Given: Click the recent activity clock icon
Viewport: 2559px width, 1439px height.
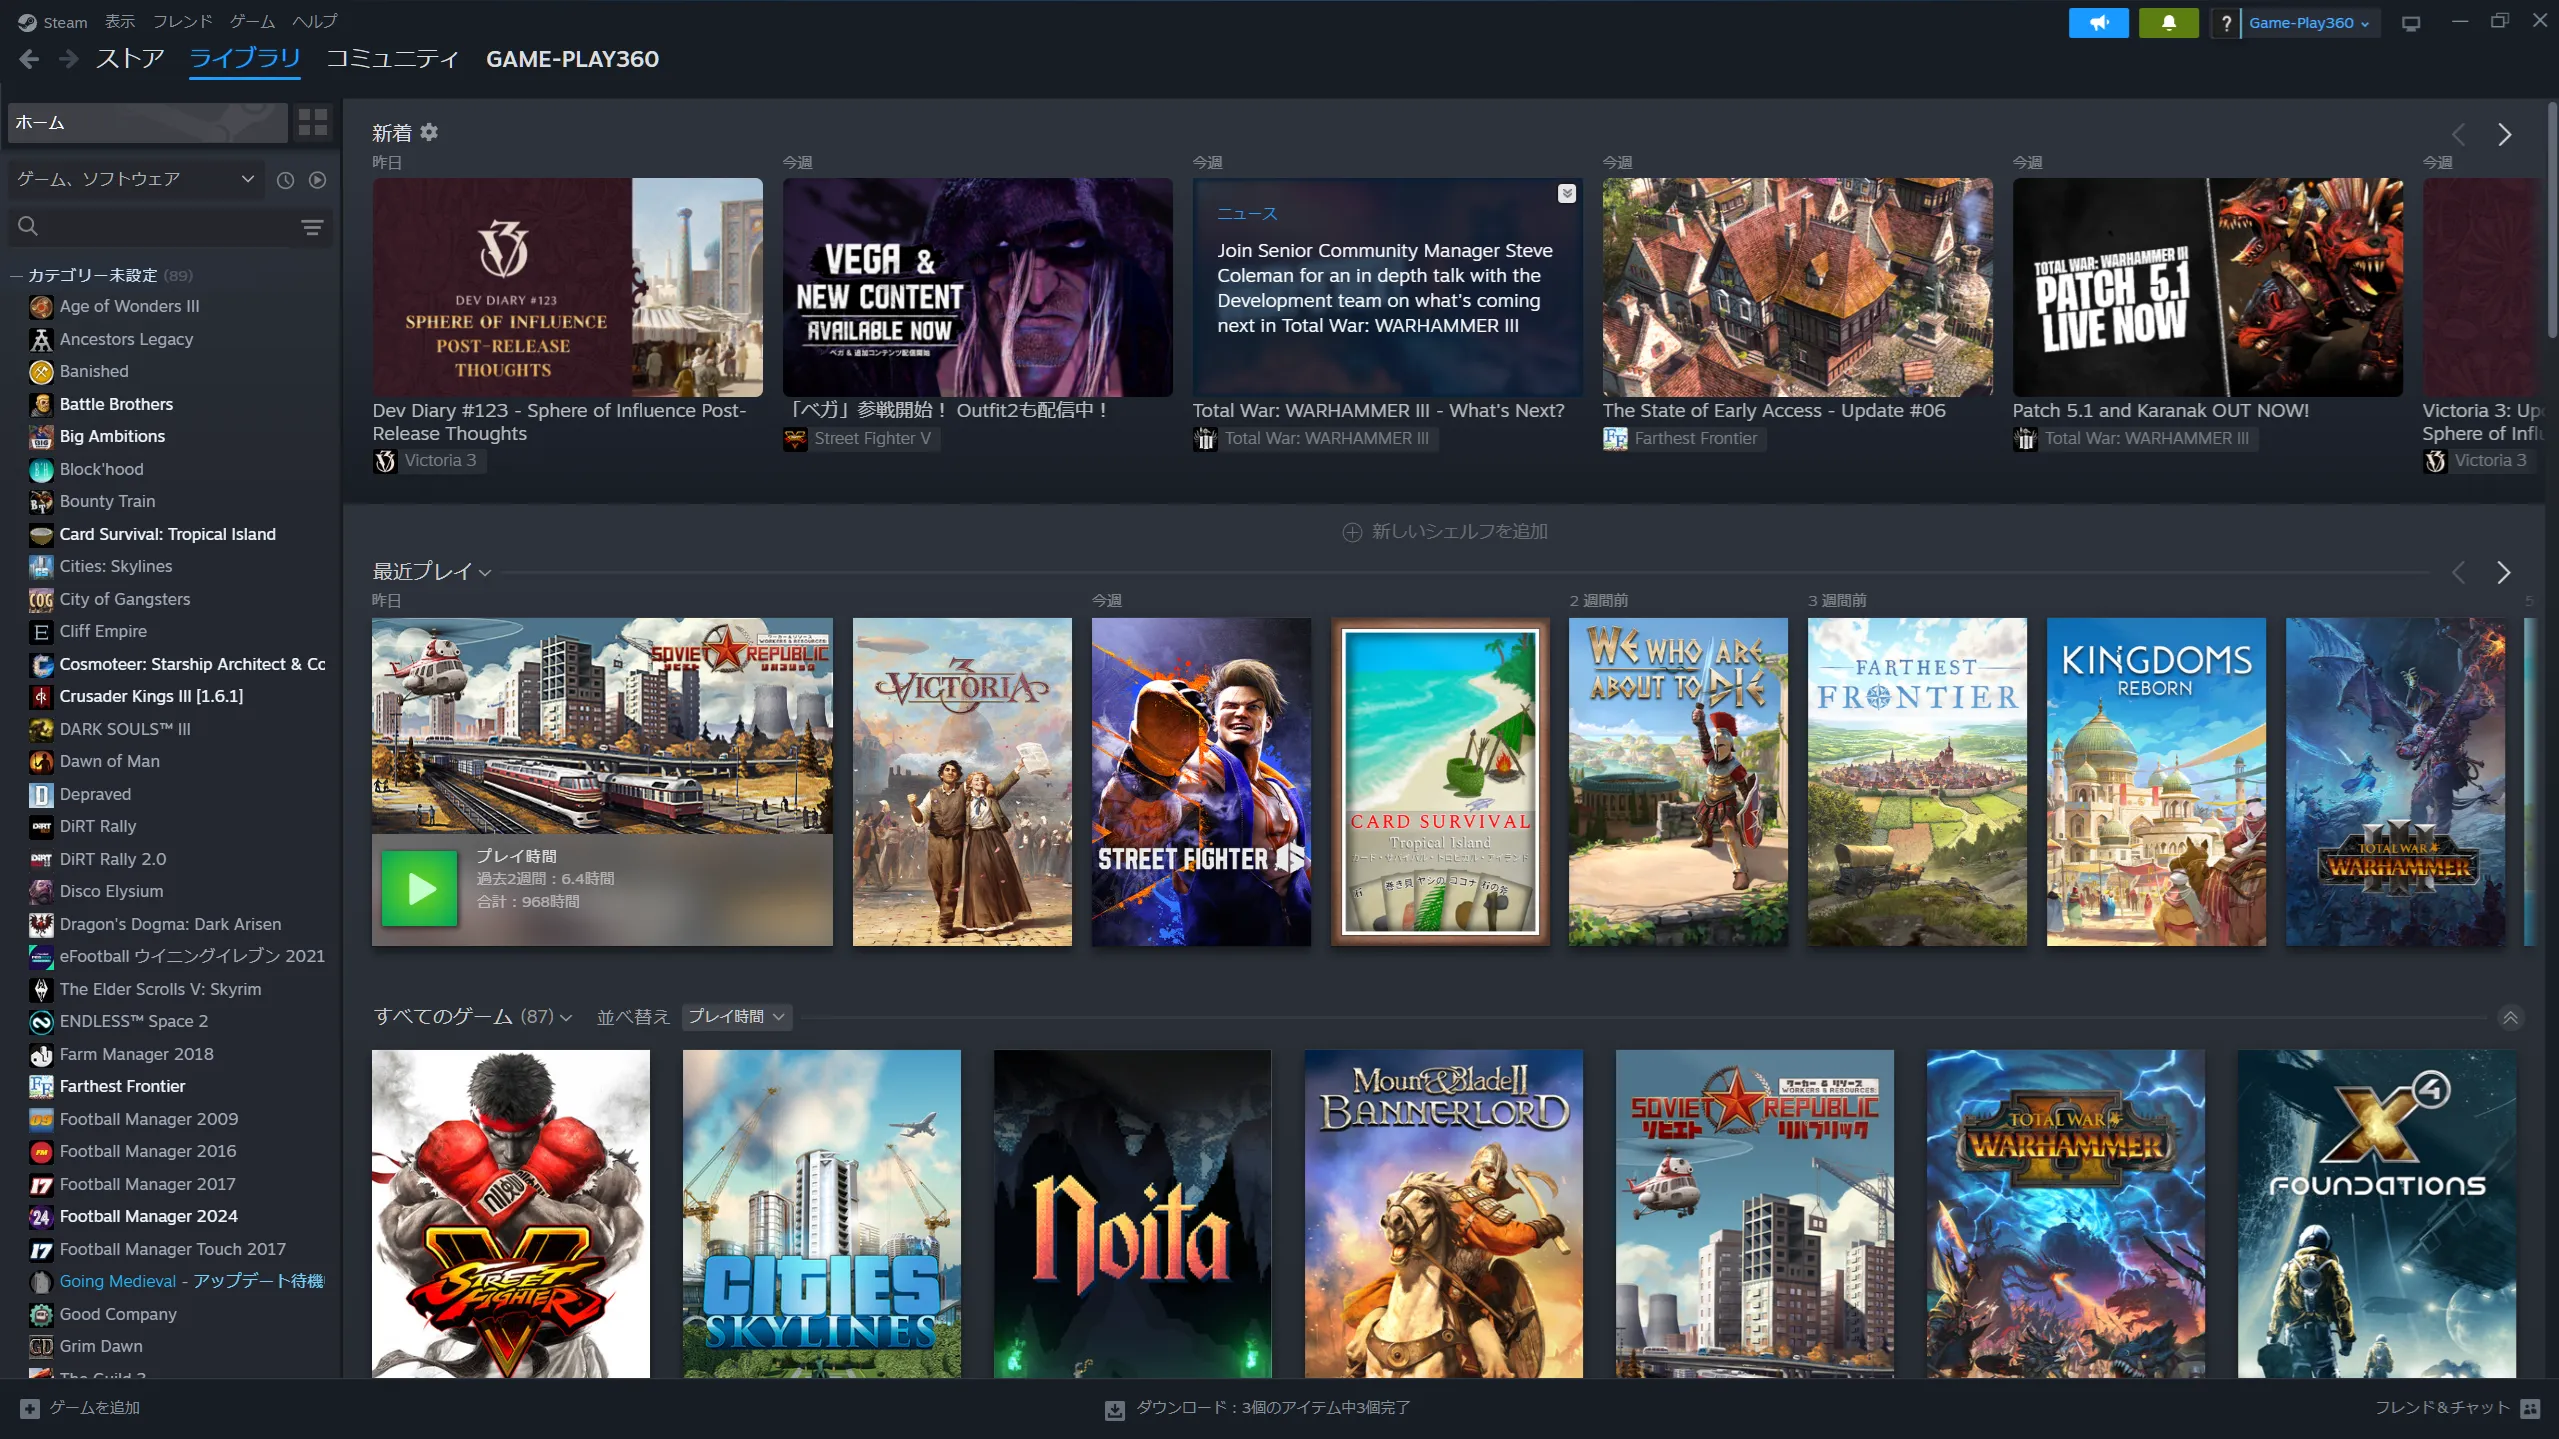Looking at the screenshot, I should pos(285,180).
